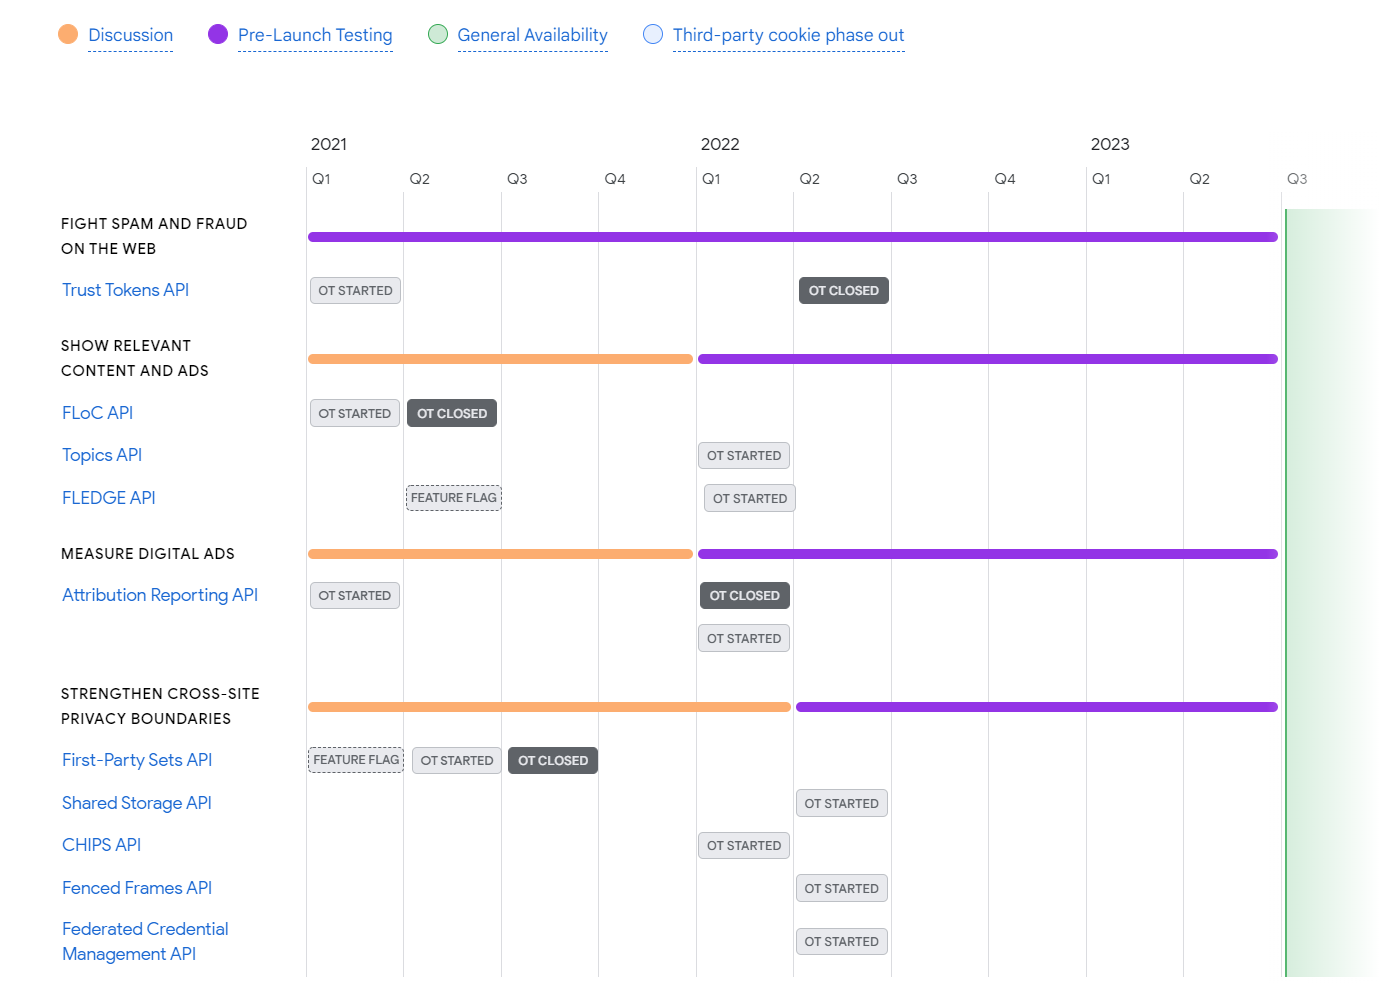
Task: Open the Discussion legend link
Action: (130, 35)
